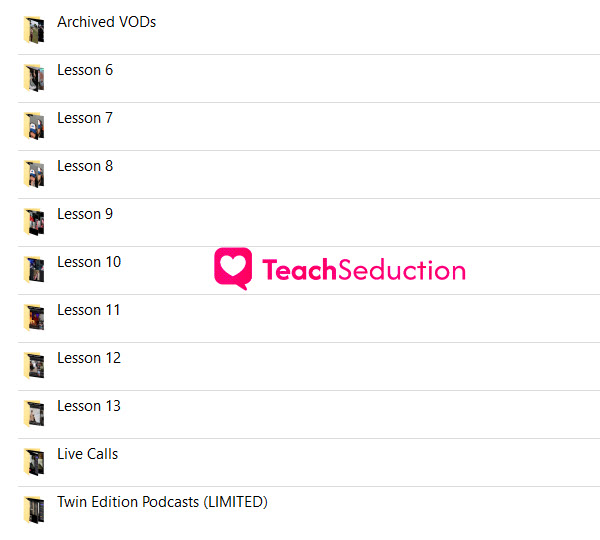Screen dimensions: 600x540
Task: Click the Lesson 13 label
Action: 89,406
